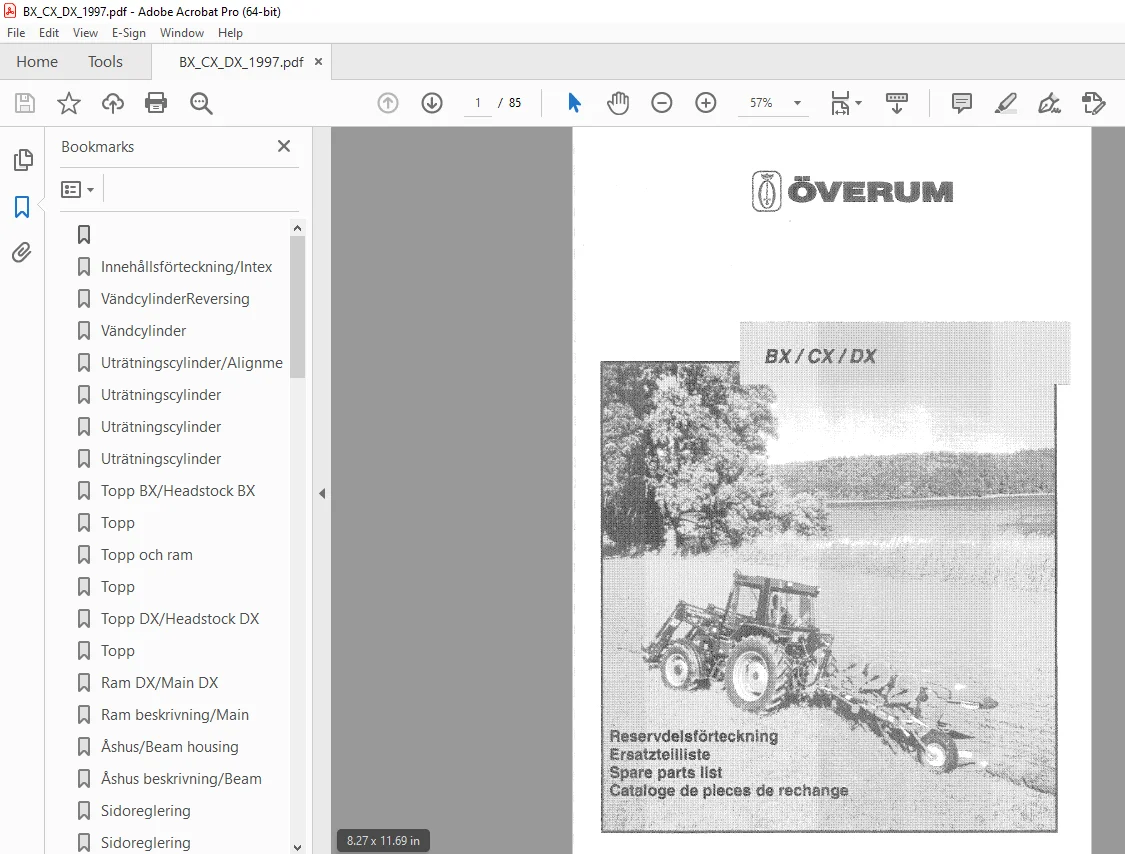Toggle the Bookmarks panel icon
1125x854 pixels.
pos(22,207)
